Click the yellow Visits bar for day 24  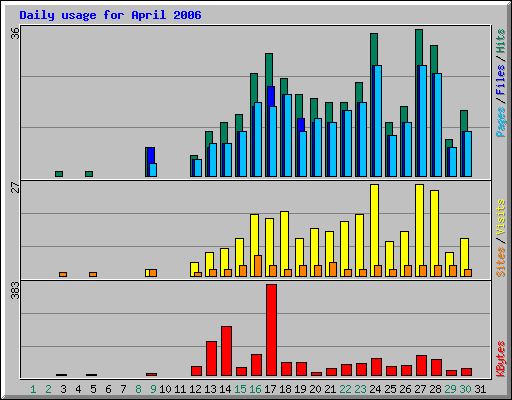(x=374, y=230)
